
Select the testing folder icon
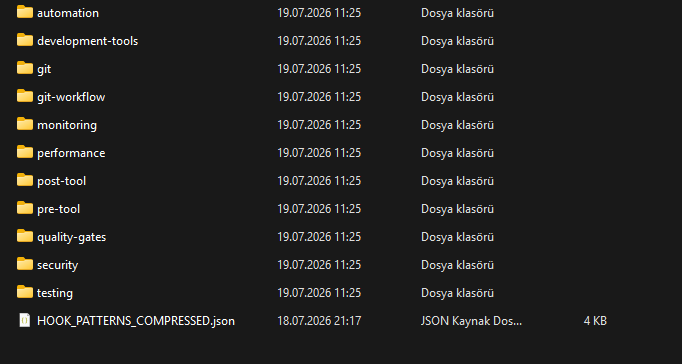pos(25,292)
